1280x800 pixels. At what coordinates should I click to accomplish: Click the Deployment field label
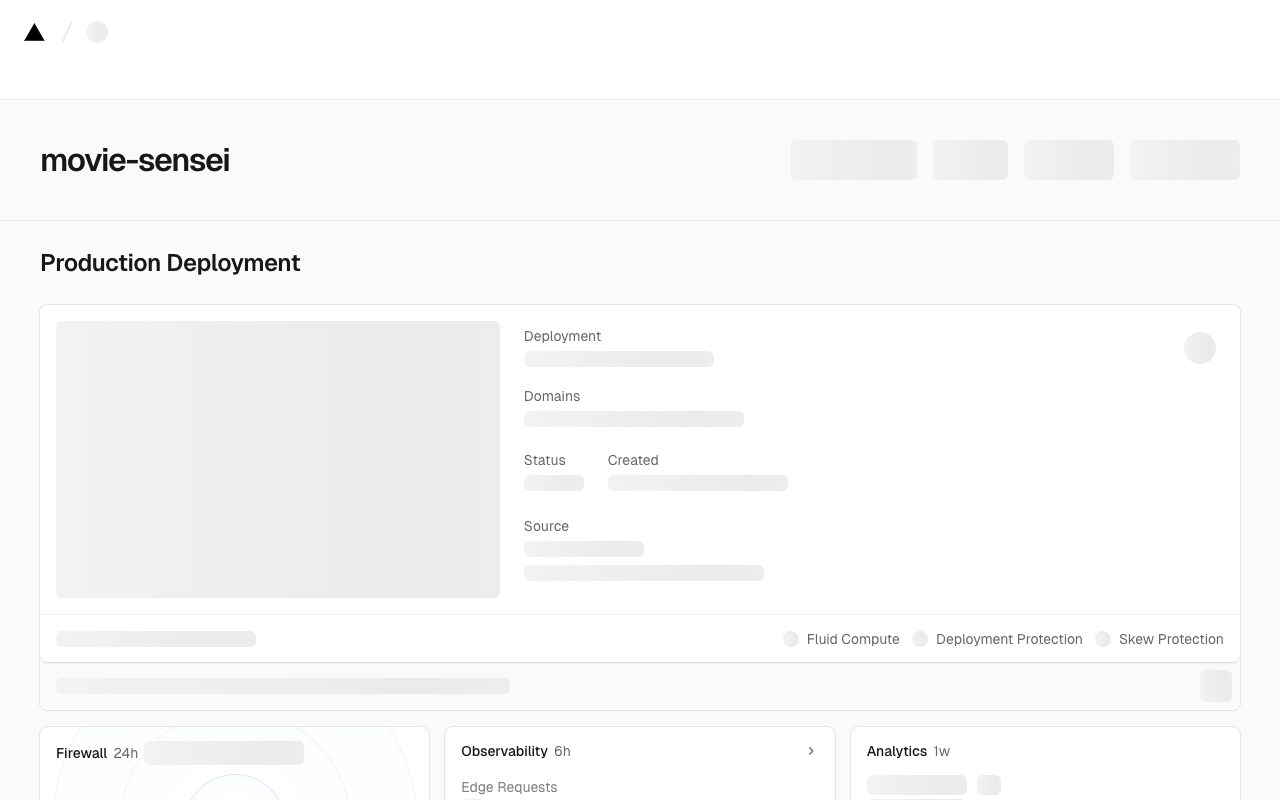(562, 336)
